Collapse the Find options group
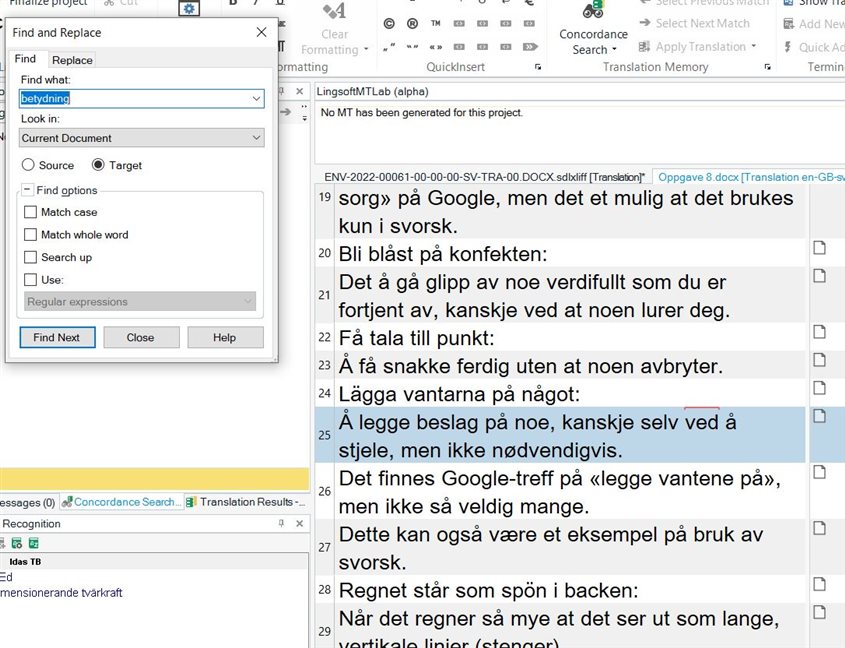 tap(26, 190)
